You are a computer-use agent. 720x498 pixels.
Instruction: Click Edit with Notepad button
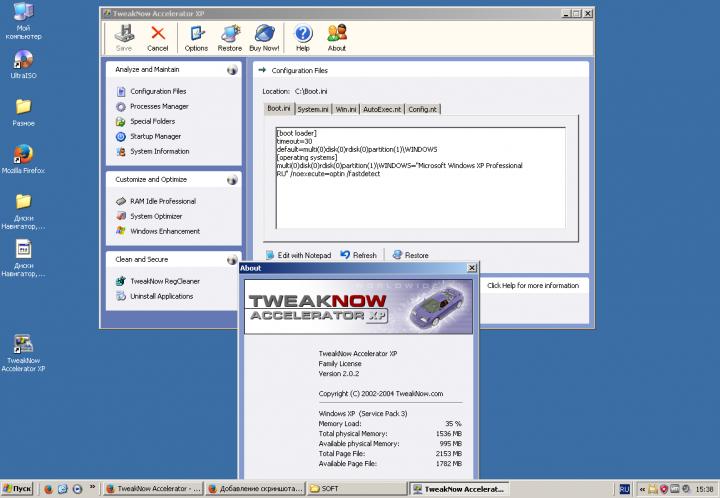[298, 255]
